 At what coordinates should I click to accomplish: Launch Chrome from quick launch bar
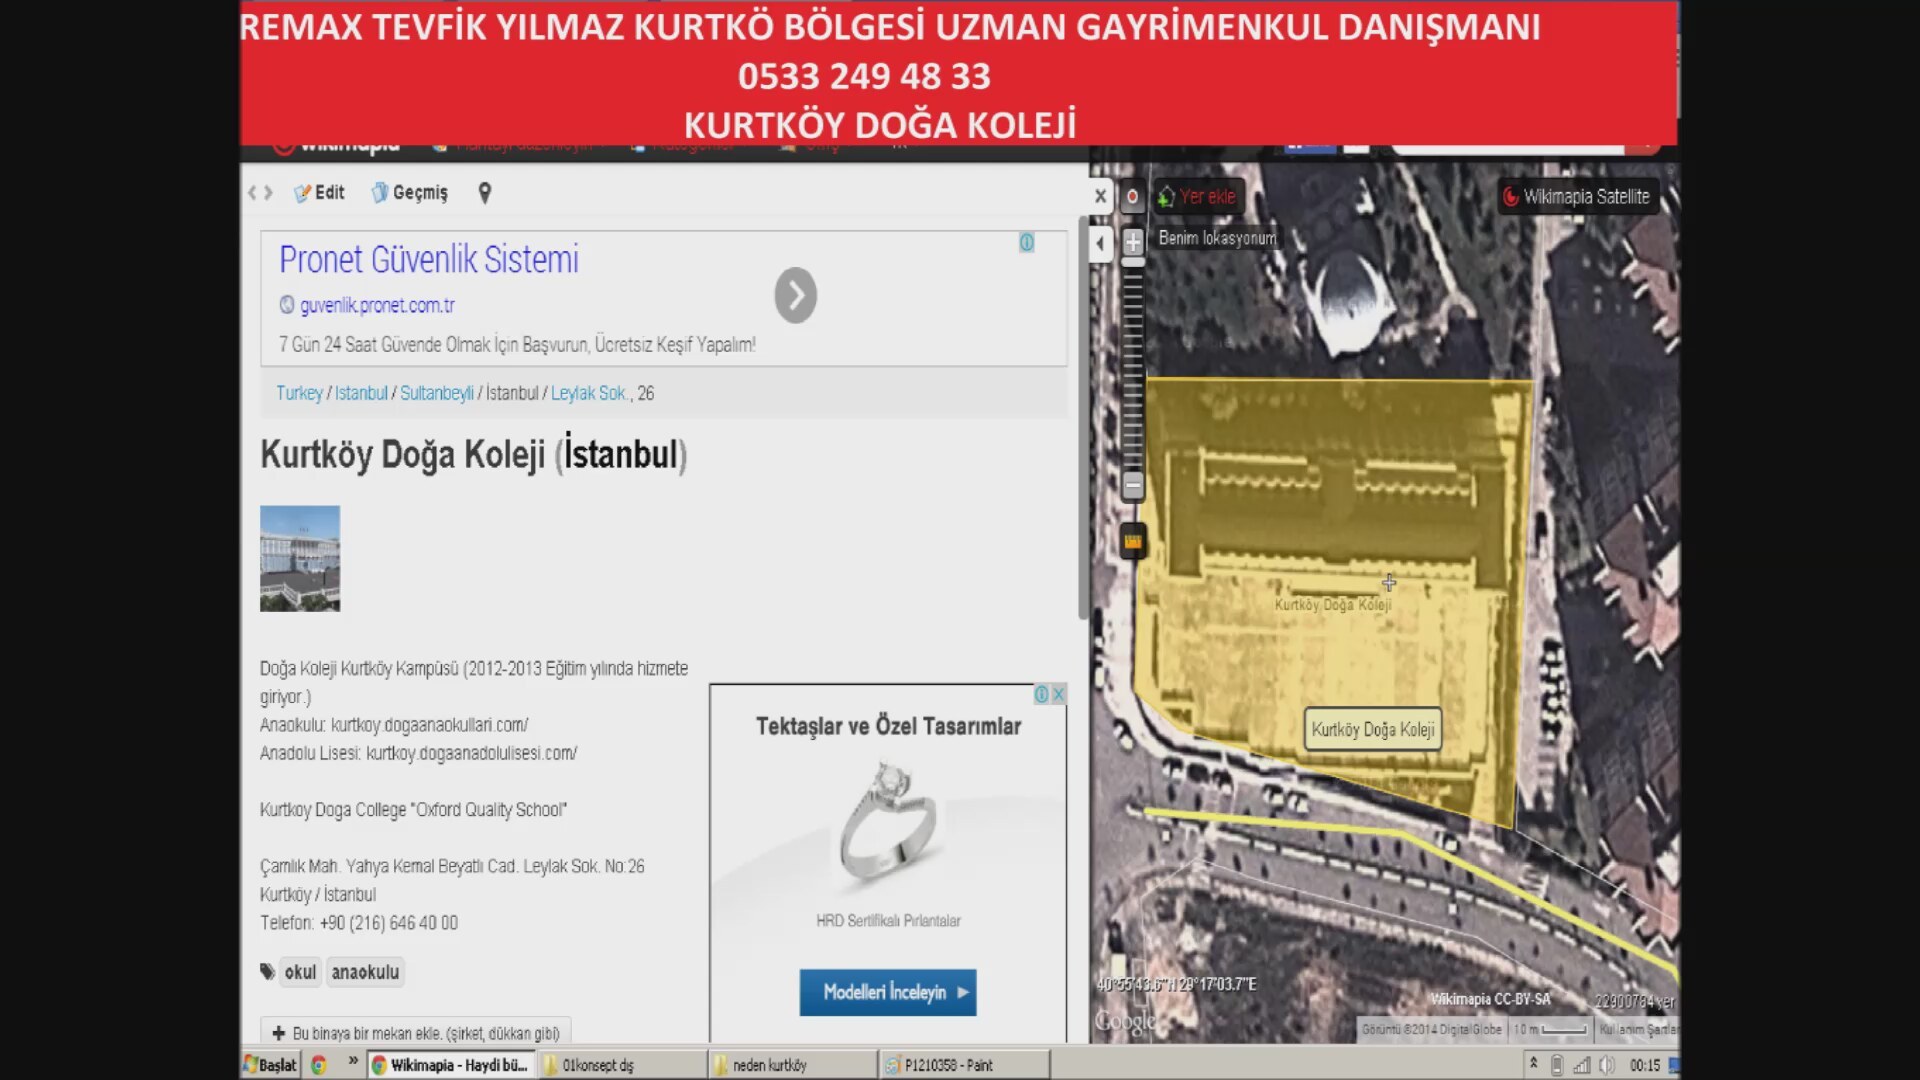pyautogui.click(x=319, y=1065)
